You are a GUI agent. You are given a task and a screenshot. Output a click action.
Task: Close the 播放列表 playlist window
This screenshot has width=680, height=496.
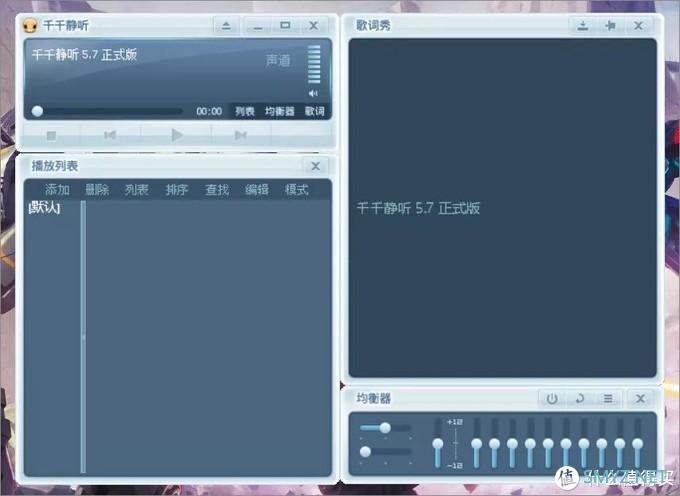tap(316, 166)
